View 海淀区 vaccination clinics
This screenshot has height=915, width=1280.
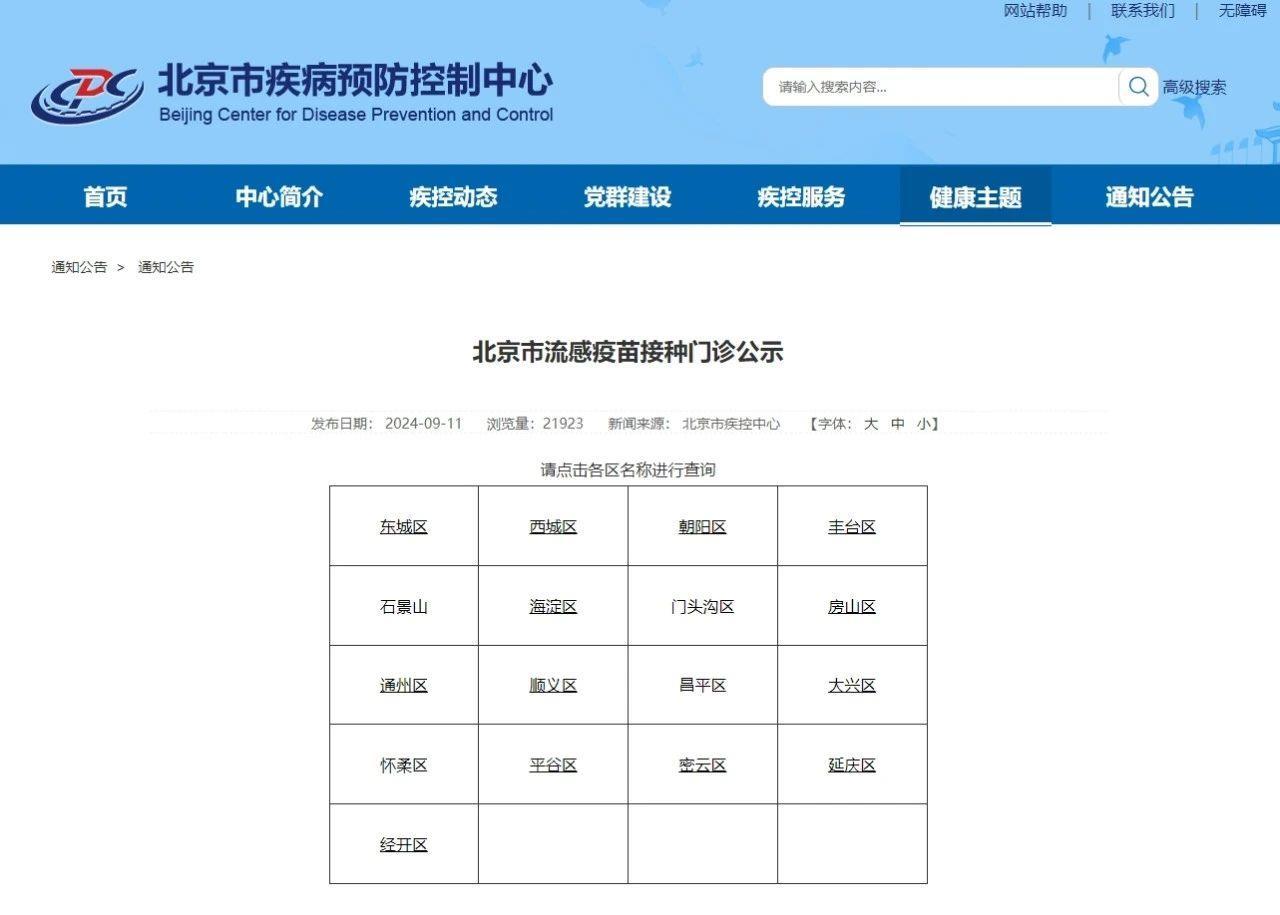pos(553,607)
